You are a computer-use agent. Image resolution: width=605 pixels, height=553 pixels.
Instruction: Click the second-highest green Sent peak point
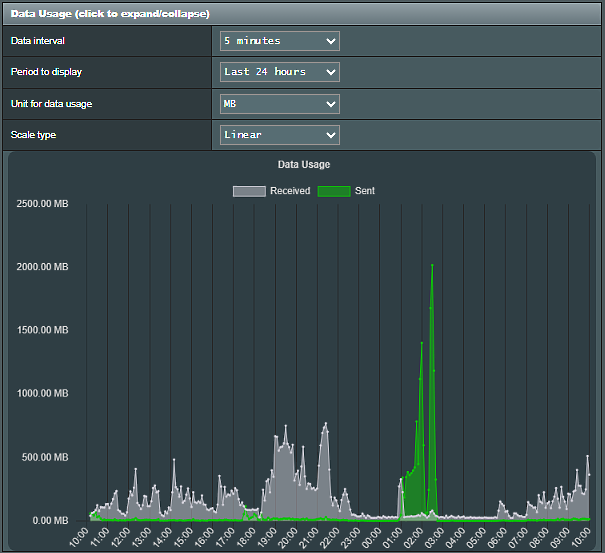click(422, 343)
